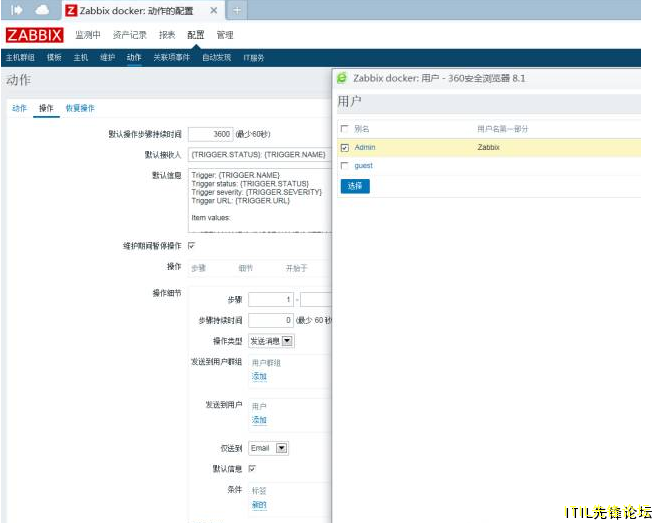Click the Admin user link
The width and height of the screenshot is (652, 523).
click(x=365, y=147)
